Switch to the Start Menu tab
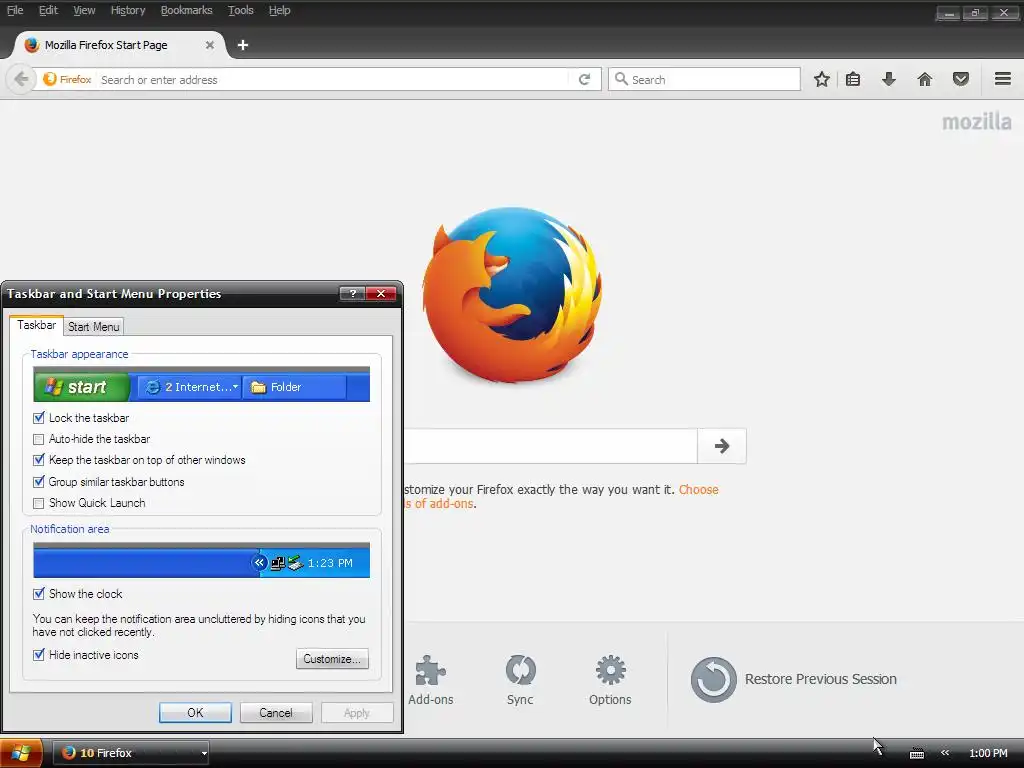The height and width of the screenshot is (768, 1024). click(x=93, y=327)
